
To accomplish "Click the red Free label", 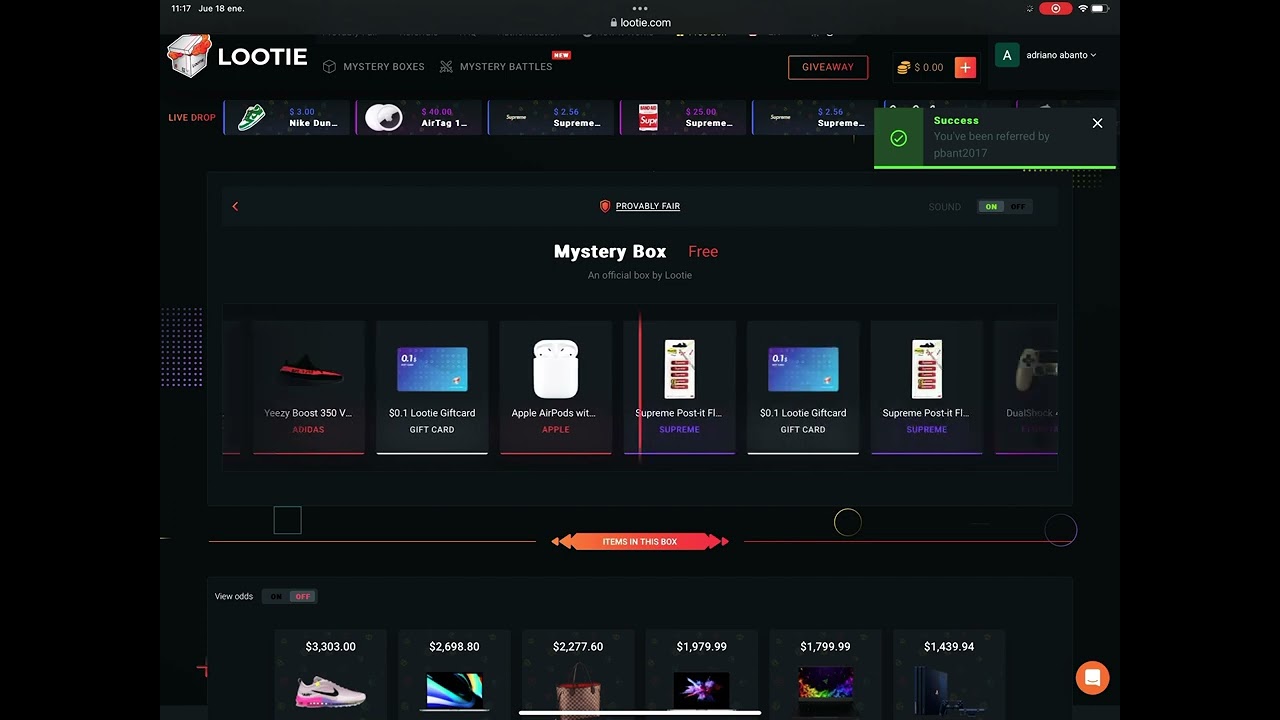I will click(703, 251).
